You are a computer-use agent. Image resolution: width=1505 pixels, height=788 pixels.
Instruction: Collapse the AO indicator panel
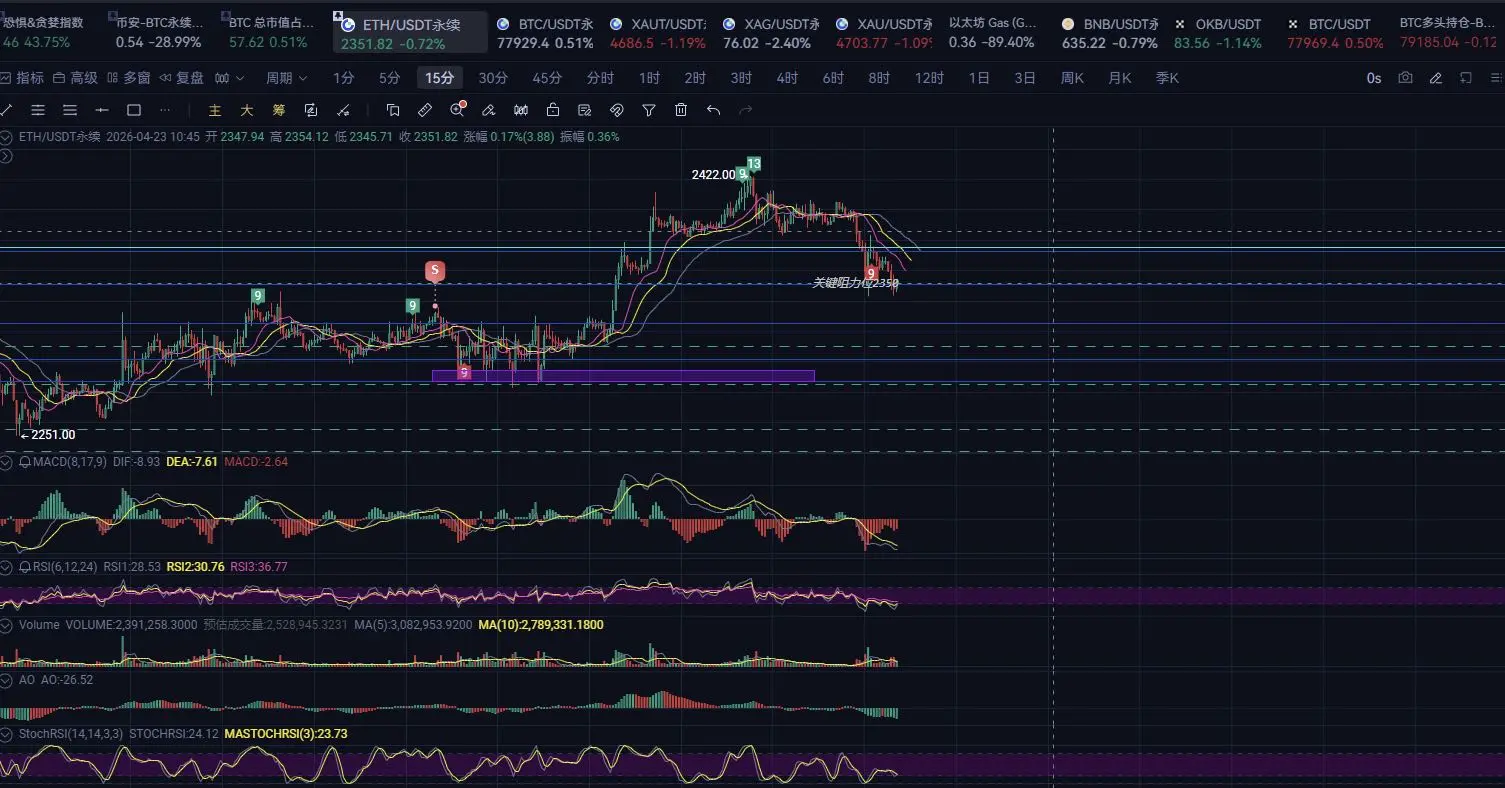coord(7,680)
